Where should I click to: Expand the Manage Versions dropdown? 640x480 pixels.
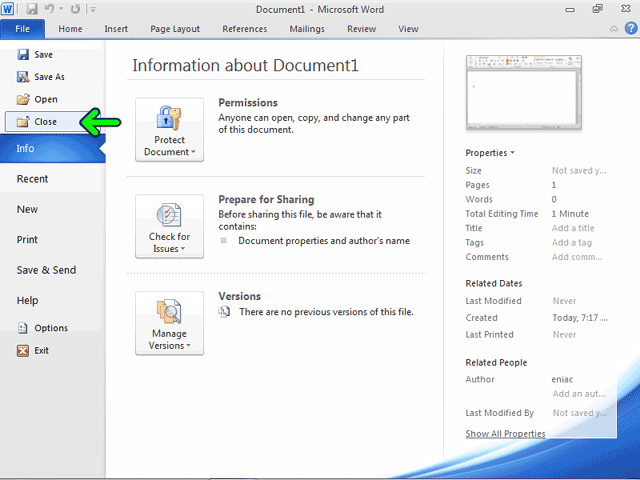(x=169, y=323)
